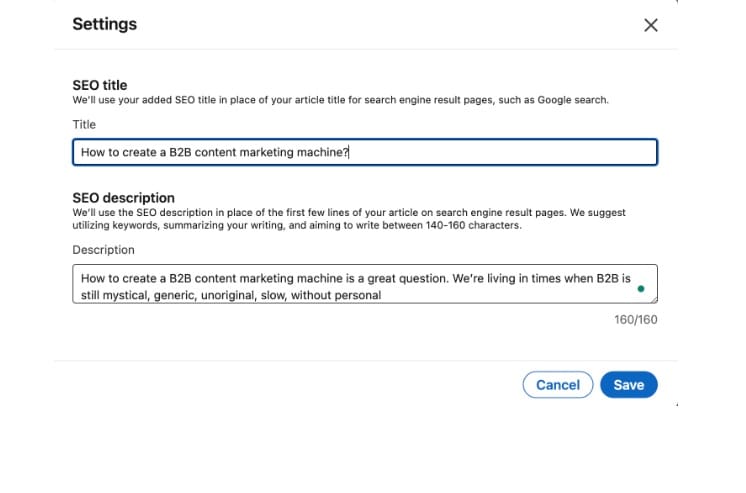Close the Settings dialog with the X

click(x=651, y=25)
